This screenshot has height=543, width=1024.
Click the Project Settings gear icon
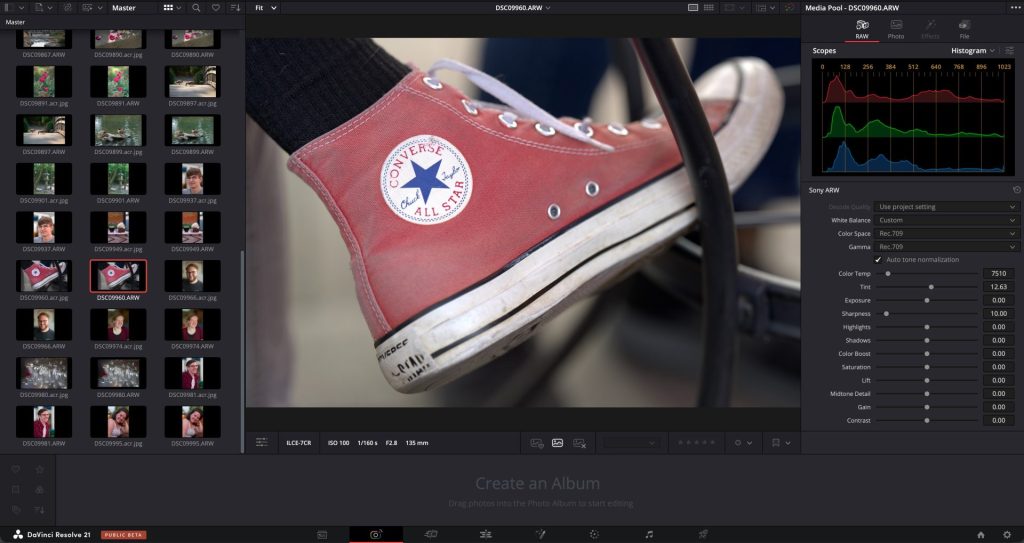click(1006, 534)
